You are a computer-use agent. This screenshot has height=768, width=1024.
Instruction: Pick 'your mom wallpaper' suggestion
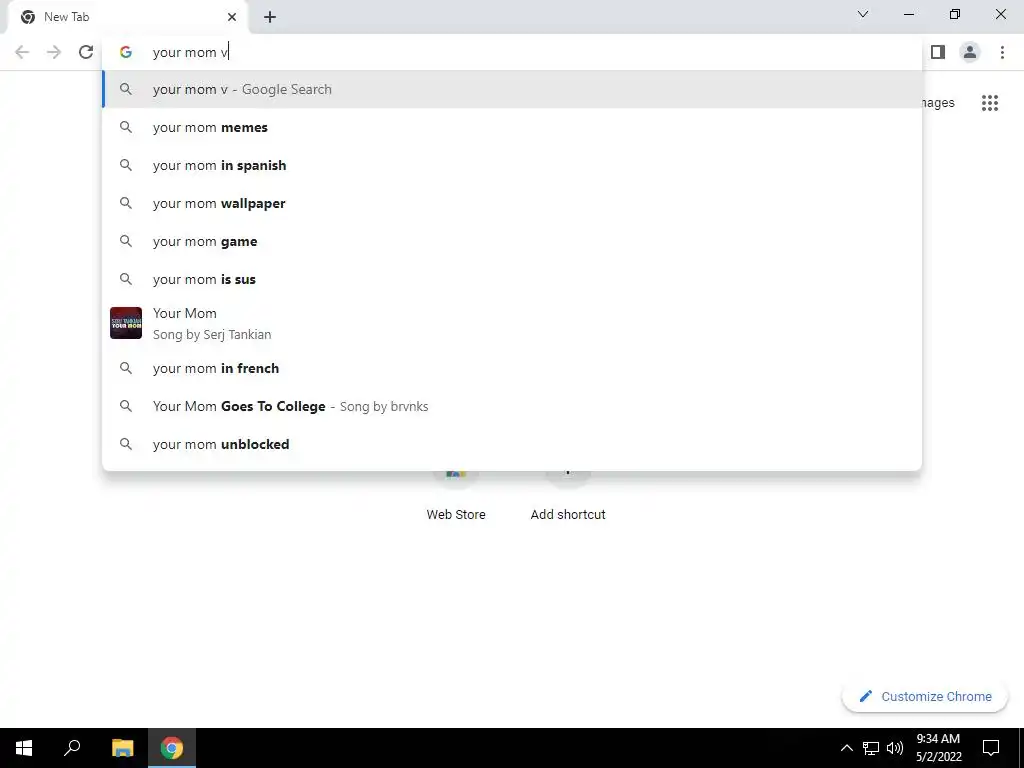(512, 203)
